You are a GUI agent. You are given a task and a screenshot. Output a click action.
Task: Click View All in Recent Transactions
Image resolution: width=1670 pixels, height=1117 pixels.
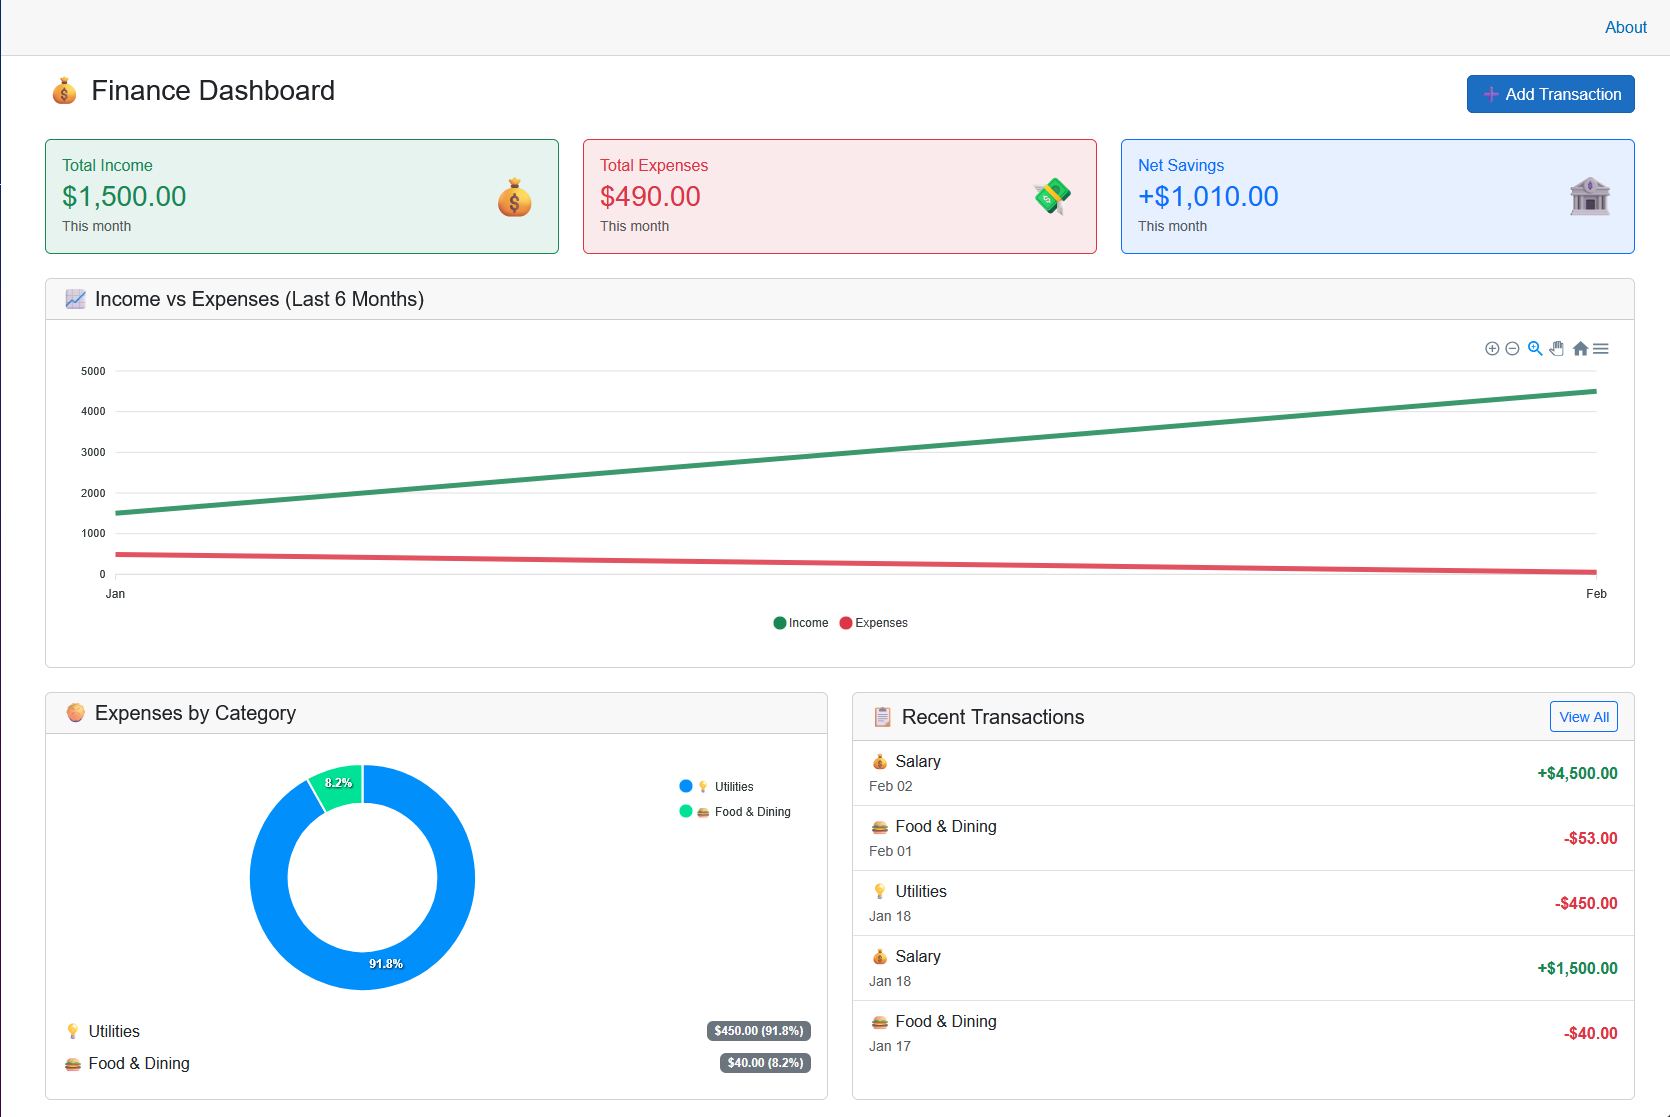(x=1583, y=716)
